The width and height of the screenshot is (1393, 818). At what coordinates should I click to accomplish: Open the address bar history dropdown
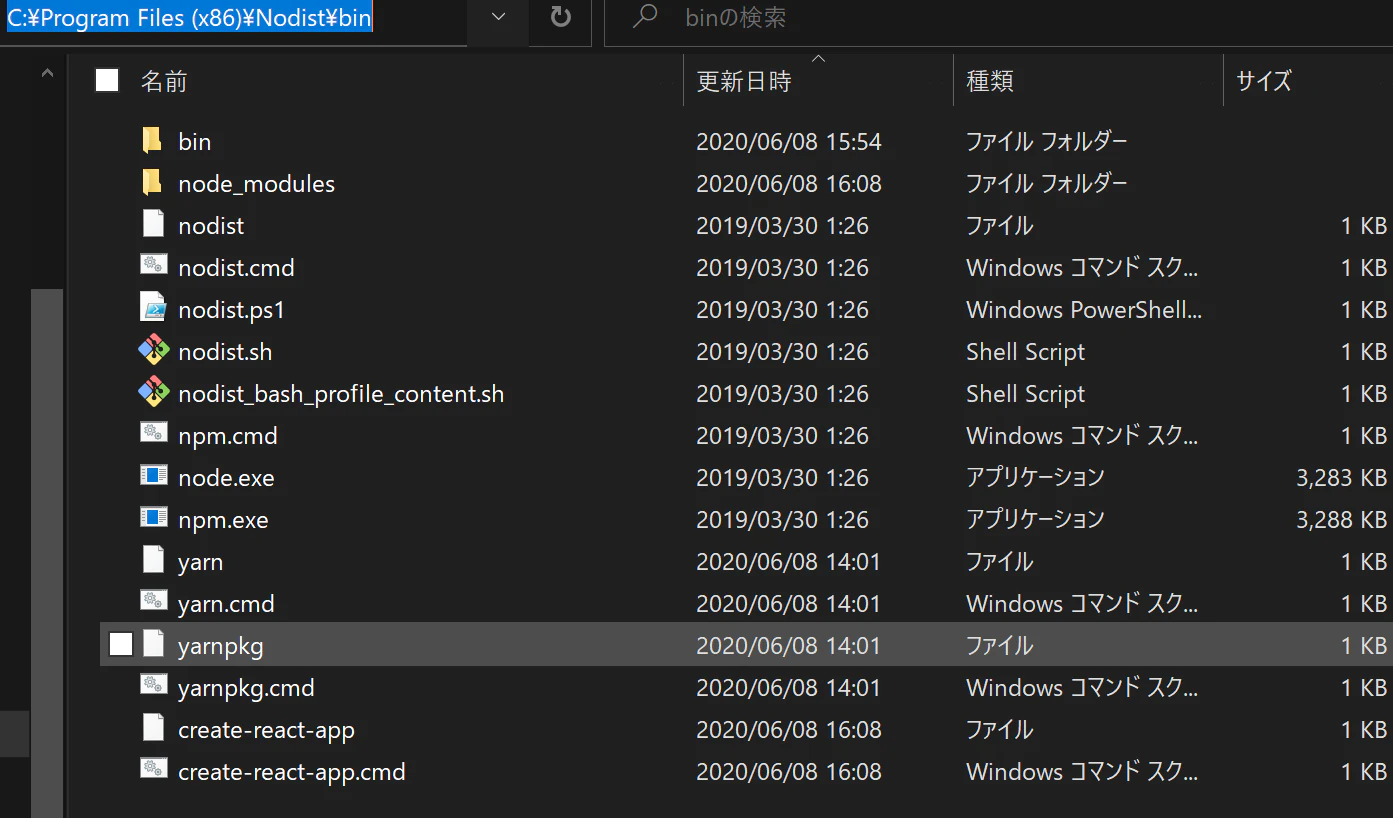[x=499, y=17]
